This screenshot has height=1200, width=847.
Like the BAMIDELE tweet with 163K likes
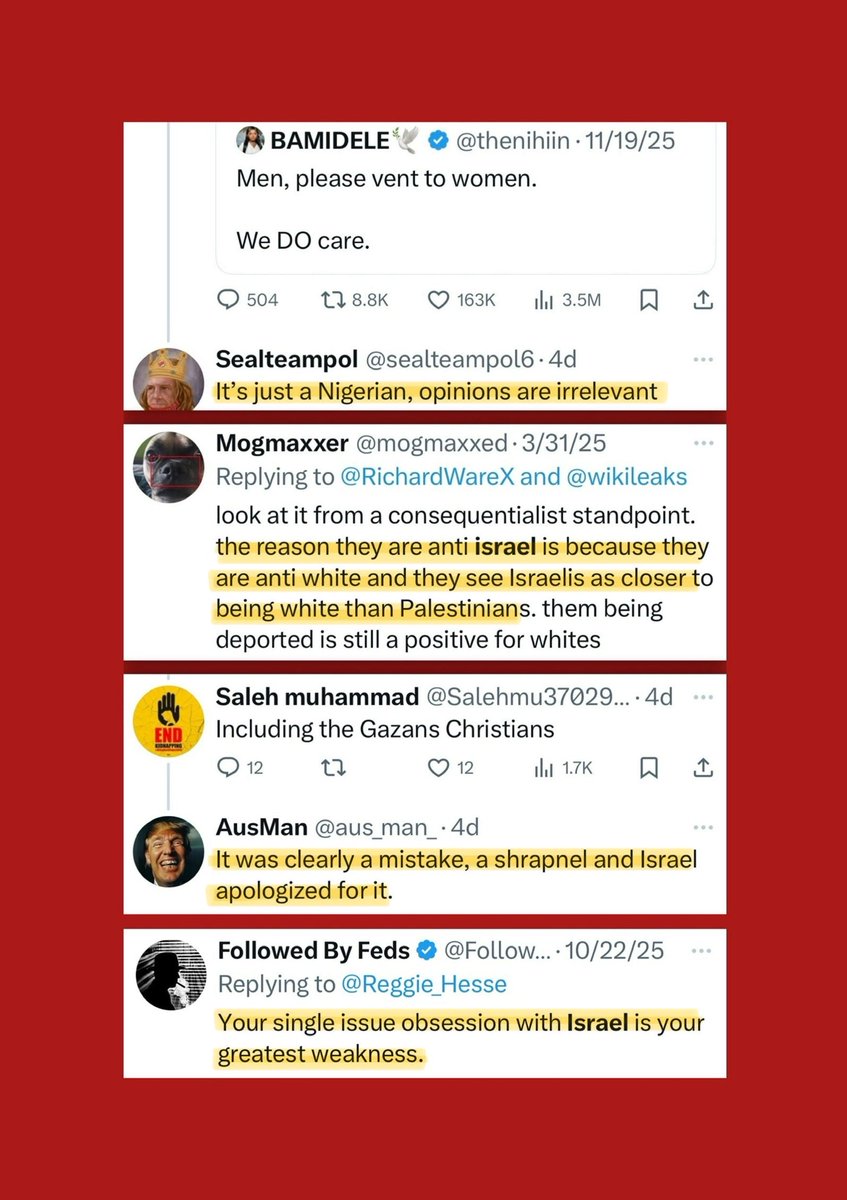pos(437,300)
